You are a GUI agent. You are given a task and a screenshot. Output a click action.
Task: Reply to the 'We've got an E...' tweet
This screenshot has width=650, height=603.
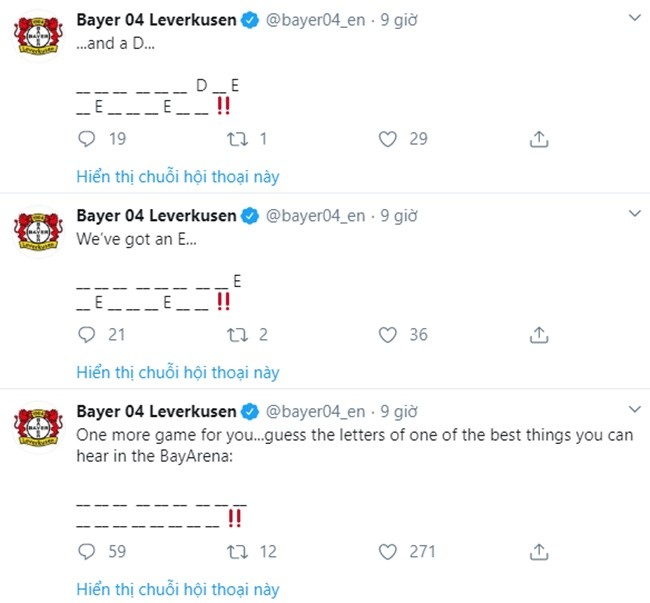coord(87,335)
